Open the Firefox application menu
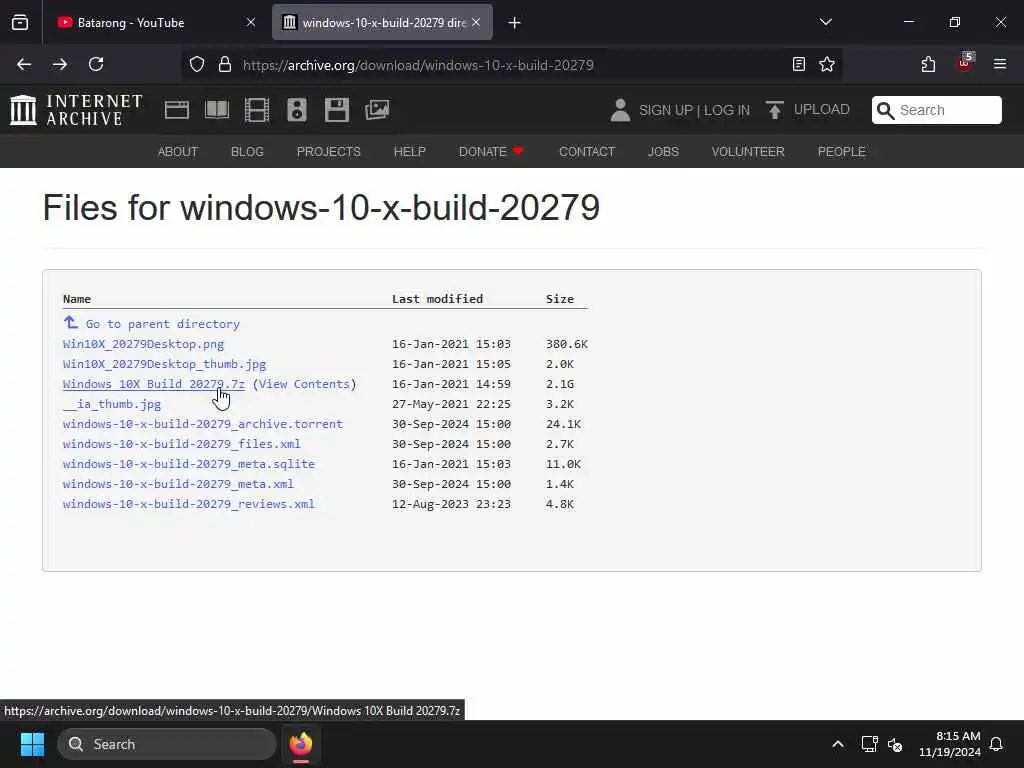Viewport: 1024px width, 768px height. tap(1000, 64)
